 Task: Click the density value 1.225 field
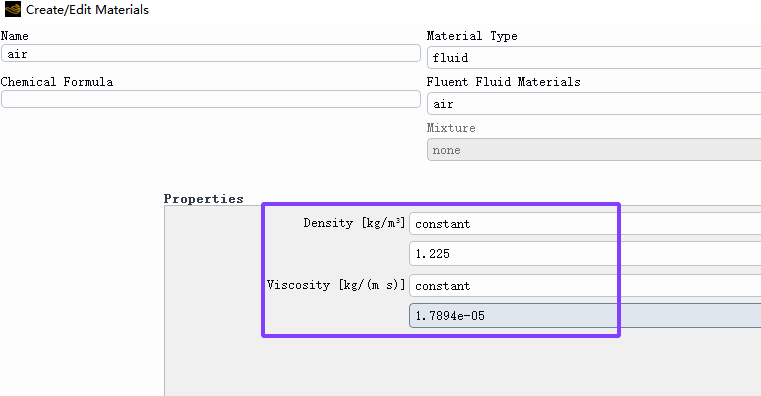click(585, 254)
